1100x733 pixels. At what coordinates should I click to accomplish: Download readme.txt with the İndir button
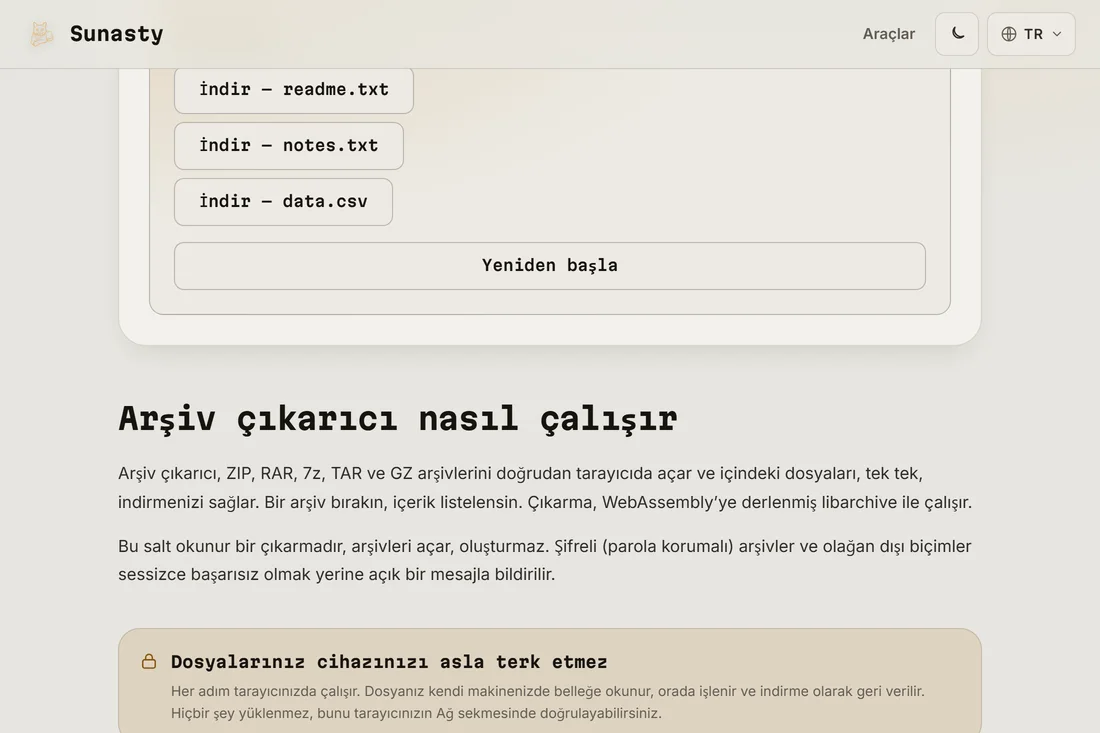tap(293, 90)
